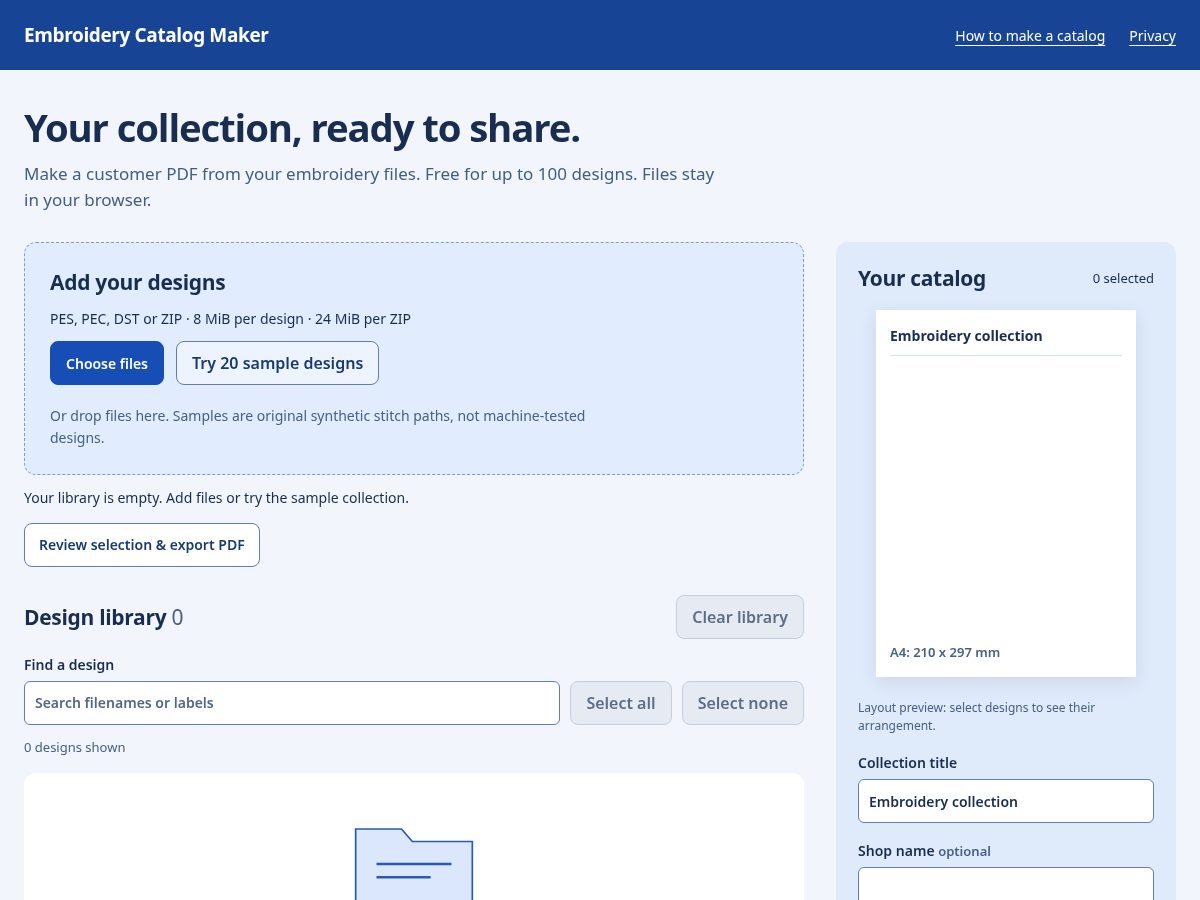Open the Privacy link
This screenshot has width=1200, height=900.
[x=1152, y=36]
